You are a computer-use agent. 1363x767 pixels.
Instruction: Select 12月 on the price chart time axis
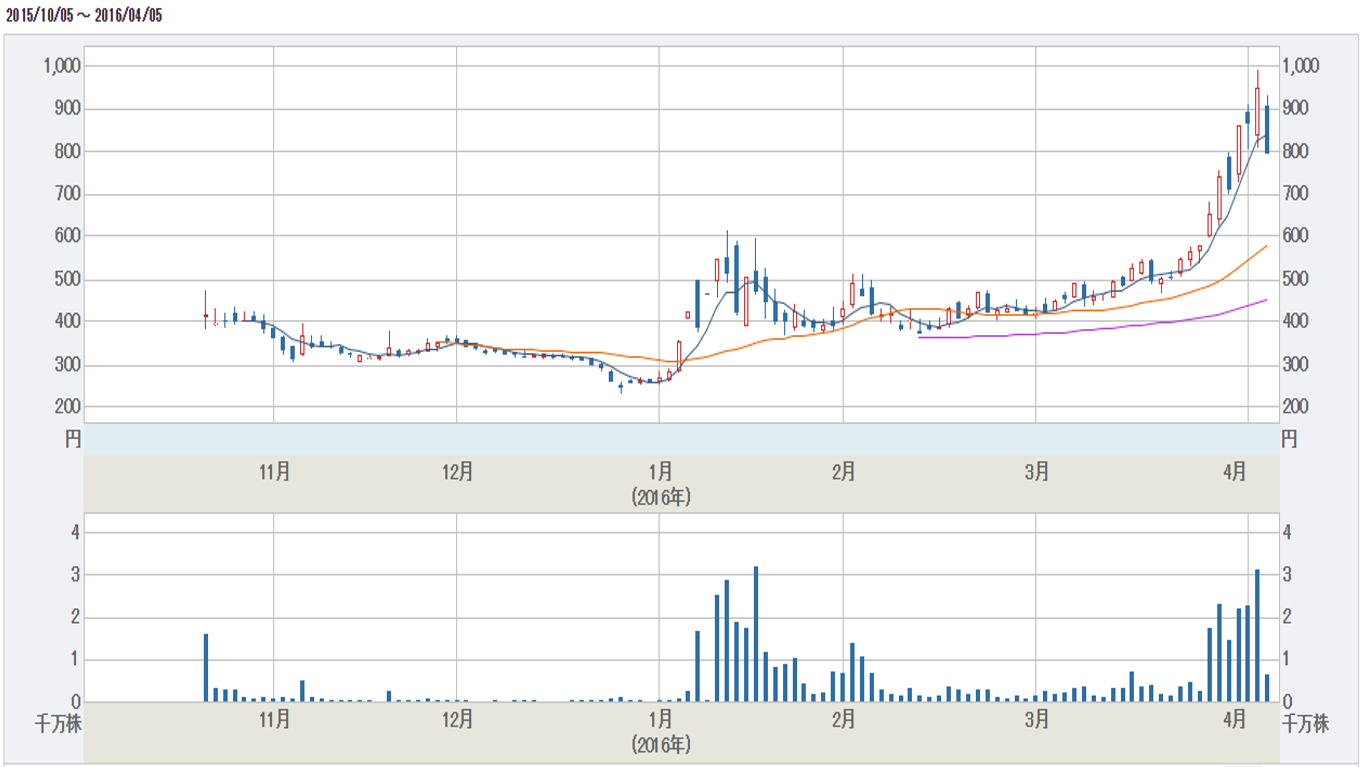(x=457, y=472)
